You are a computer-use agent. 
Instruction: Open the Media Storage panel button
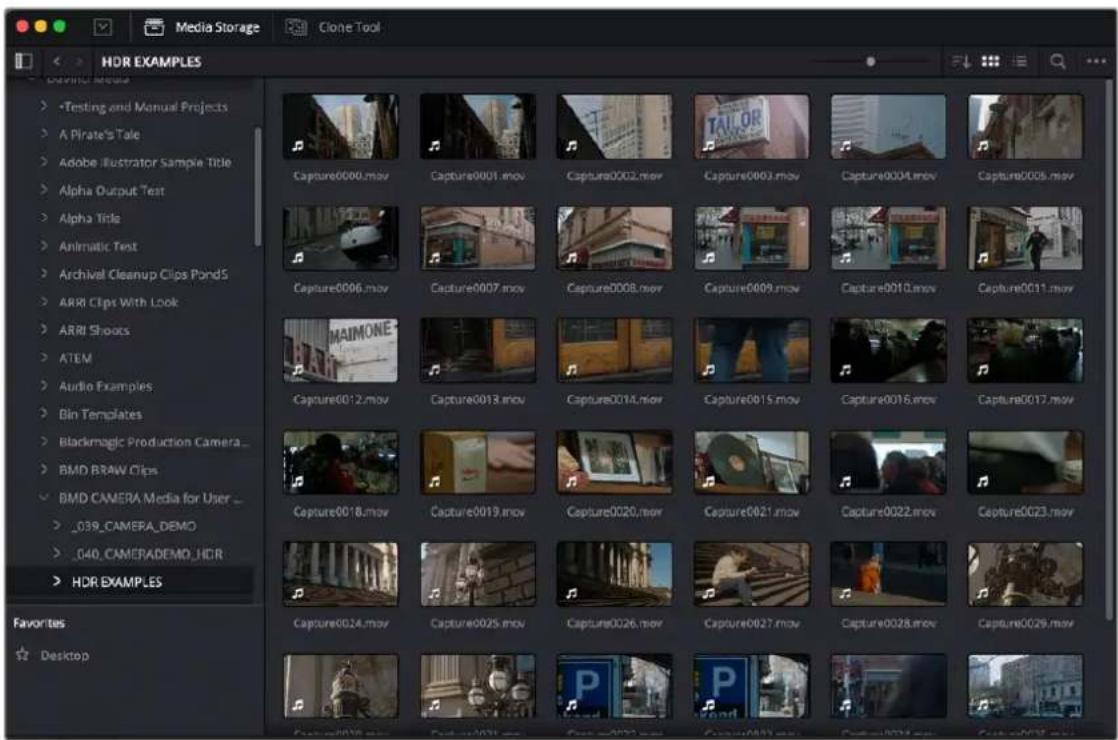pyautogui.click(x=202, y=27)
